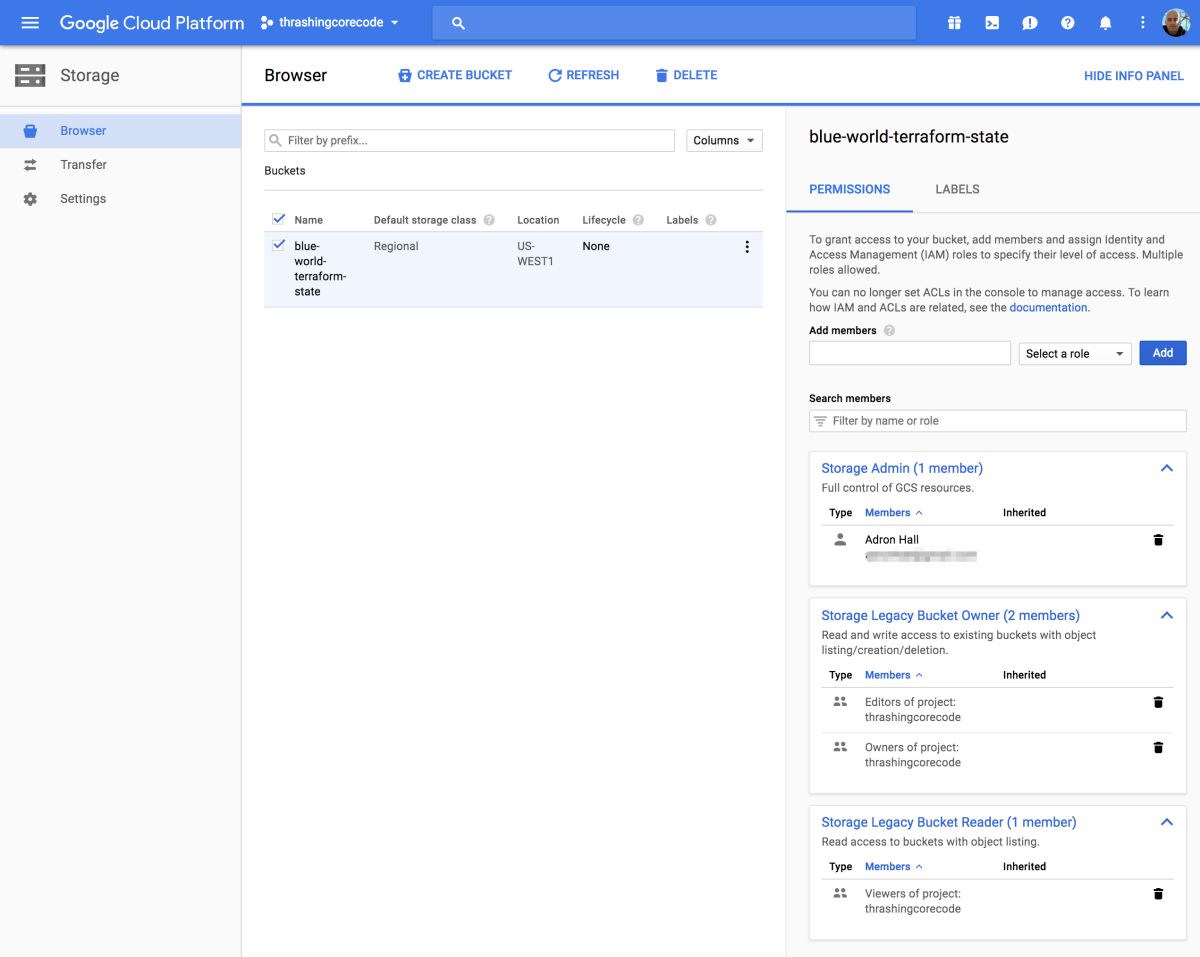1200x957 pixels.
Task: Click the Filter by name or role field
Action: coord(997,421)
